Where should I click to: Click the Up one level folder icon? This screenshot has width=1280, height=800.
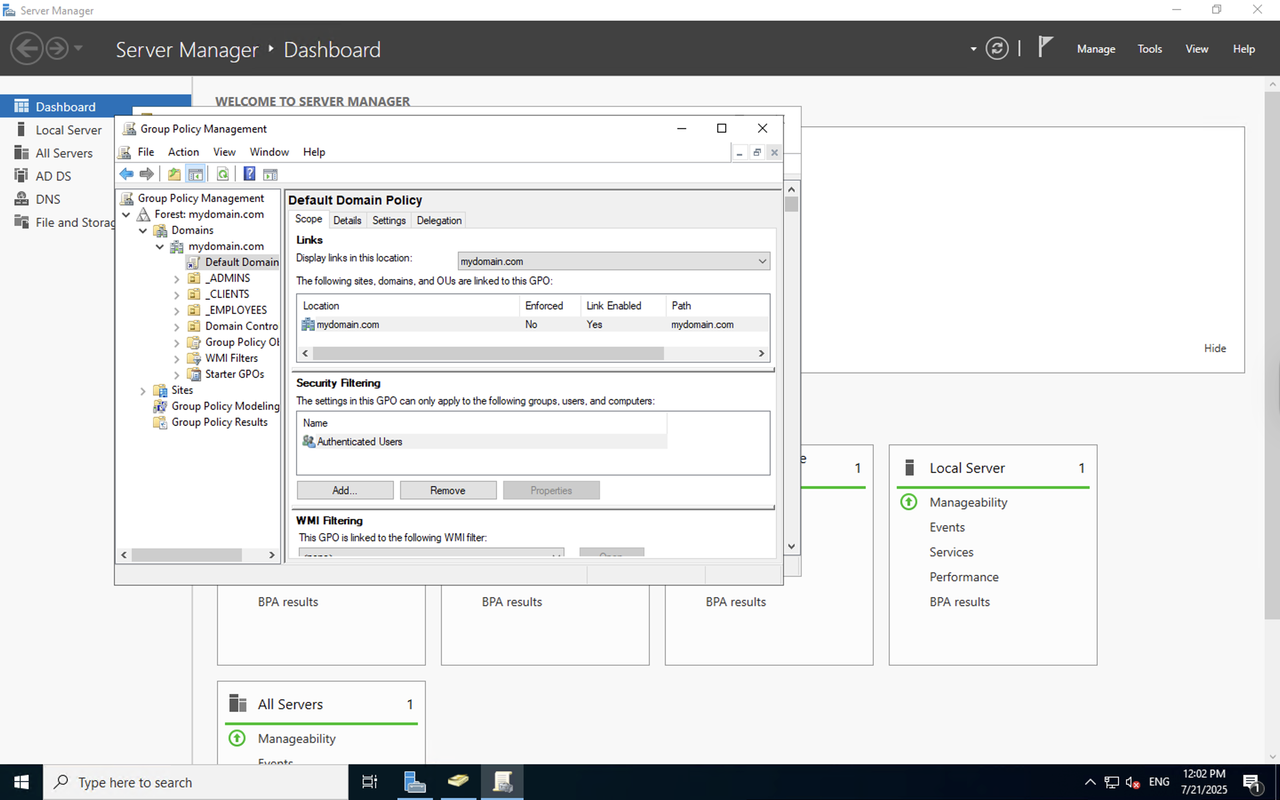click(174, 174)
